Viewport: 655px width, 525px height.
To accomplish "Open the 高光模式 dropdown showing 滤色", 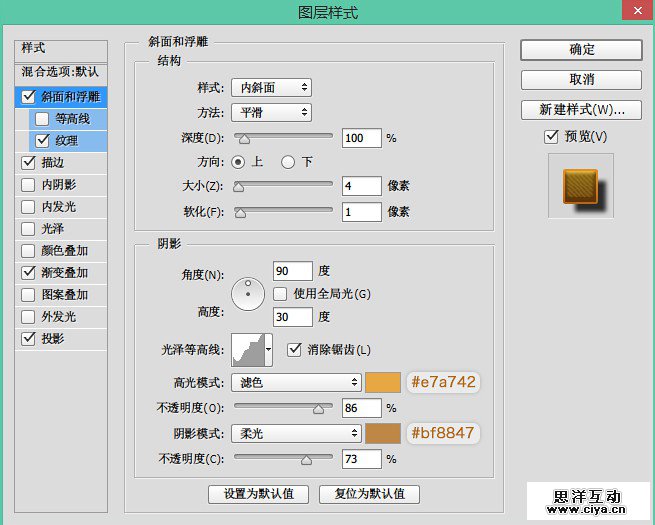I will 296,382.
